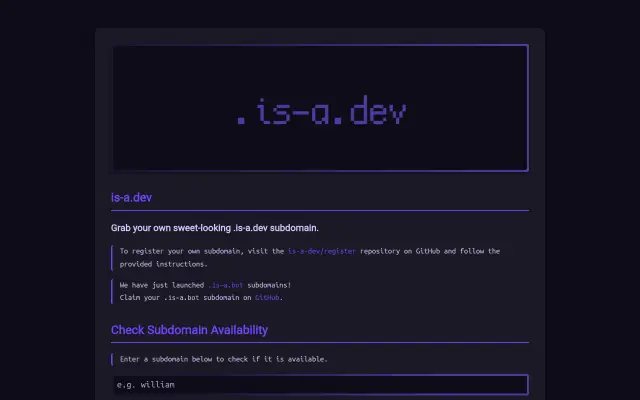Open the is-a-dev/register repository link

click(x=322, y=251)
